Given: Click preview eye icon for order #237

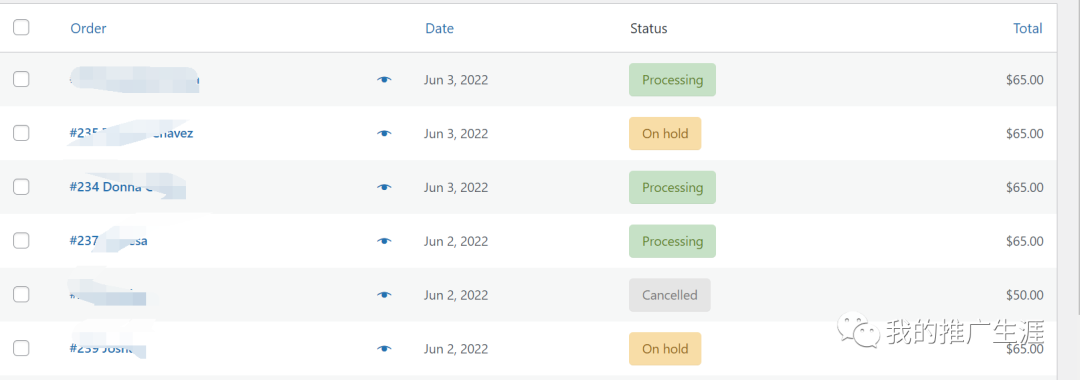Looking at the screenshot, I should [384, 241].
